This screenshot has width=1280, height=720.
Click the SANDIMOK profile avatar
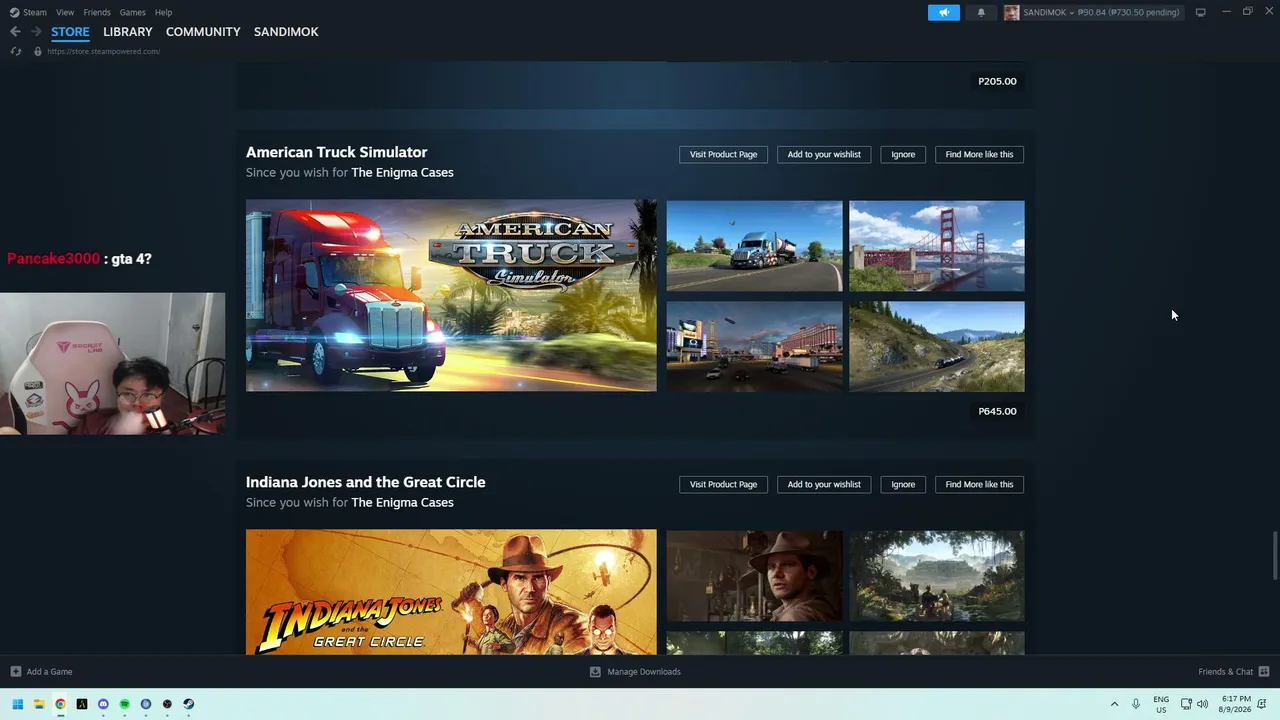click(x=1011, y=12)
